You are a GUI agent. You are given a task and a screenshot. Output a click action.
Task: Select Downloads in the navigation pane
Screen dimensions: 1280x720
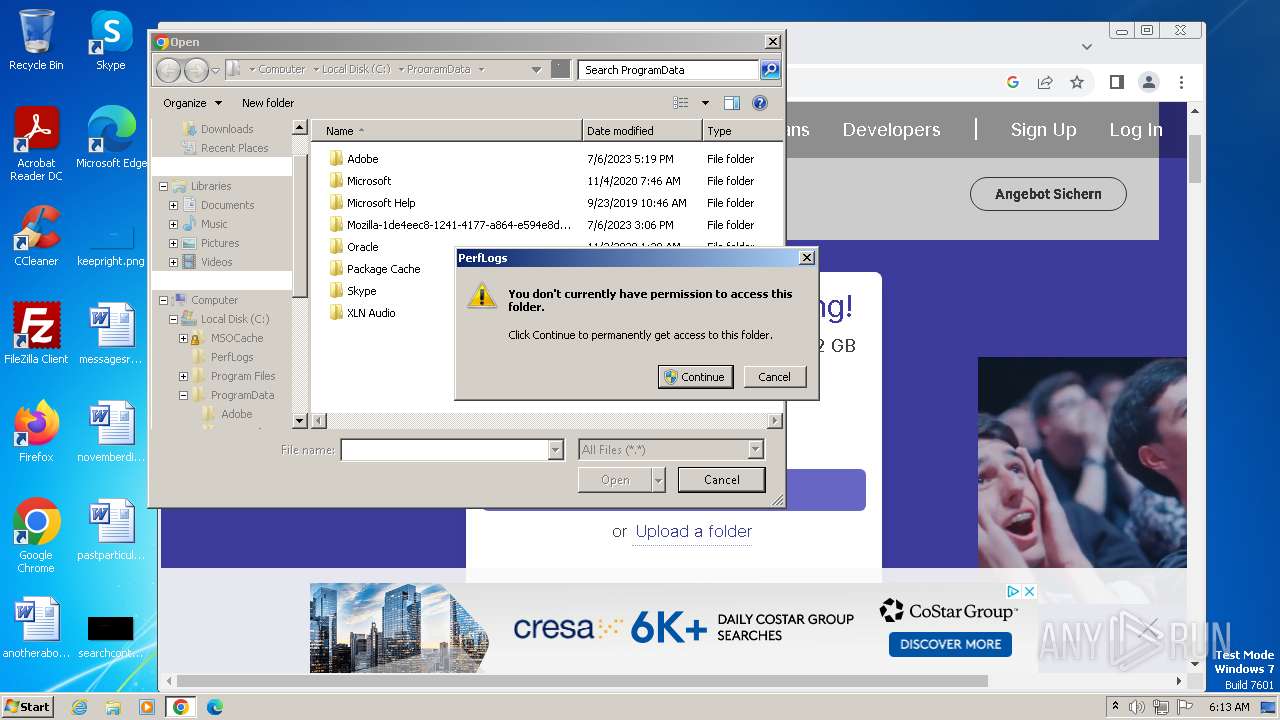pos(227,129)
